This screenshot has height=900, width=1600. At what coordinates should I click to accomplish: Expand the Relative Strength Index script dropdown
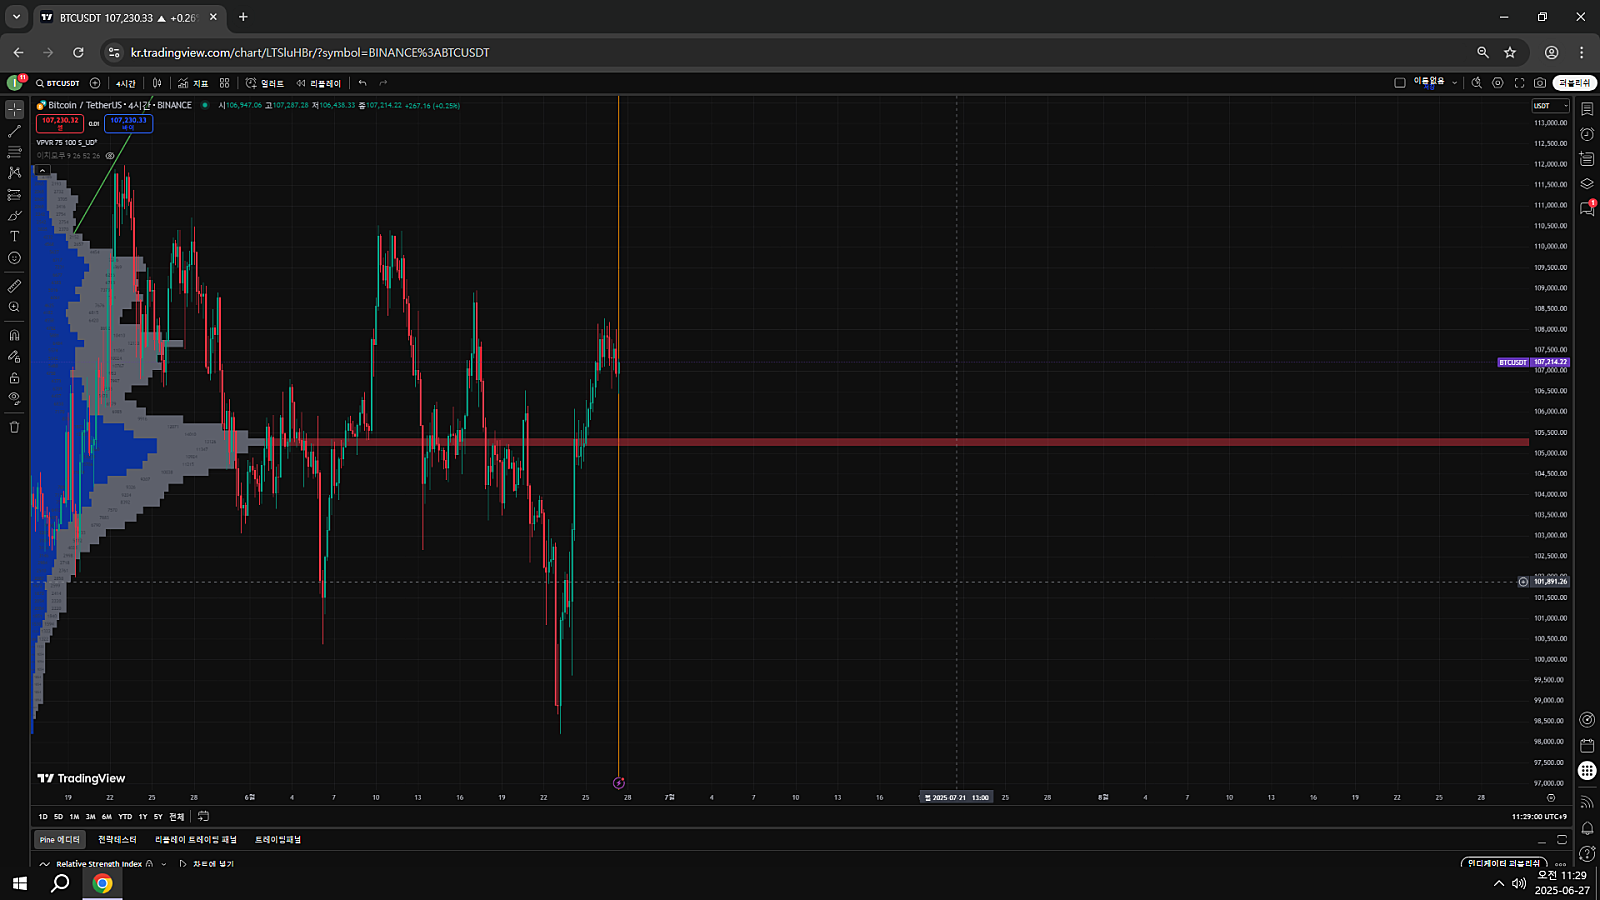[x=164, y=864]
